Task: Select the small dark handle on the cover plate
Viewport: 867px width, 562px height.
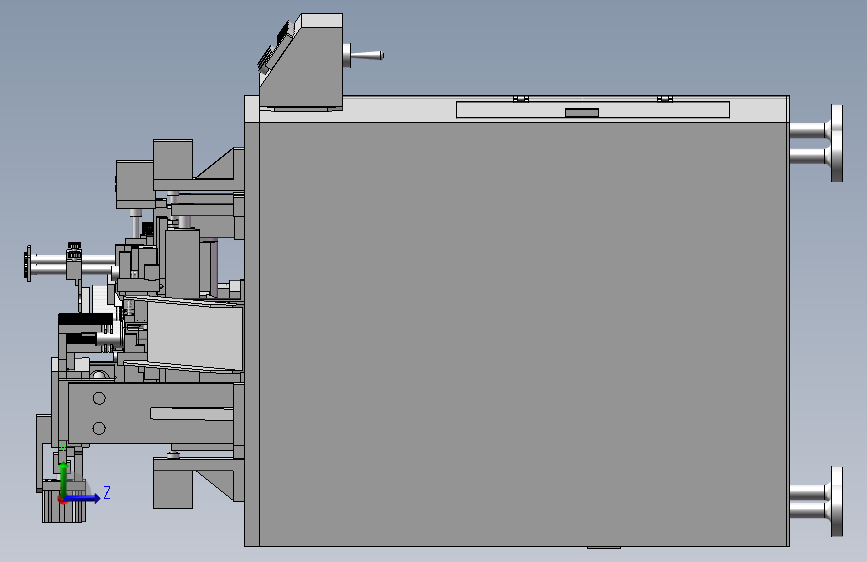Action: pos(582,113)
